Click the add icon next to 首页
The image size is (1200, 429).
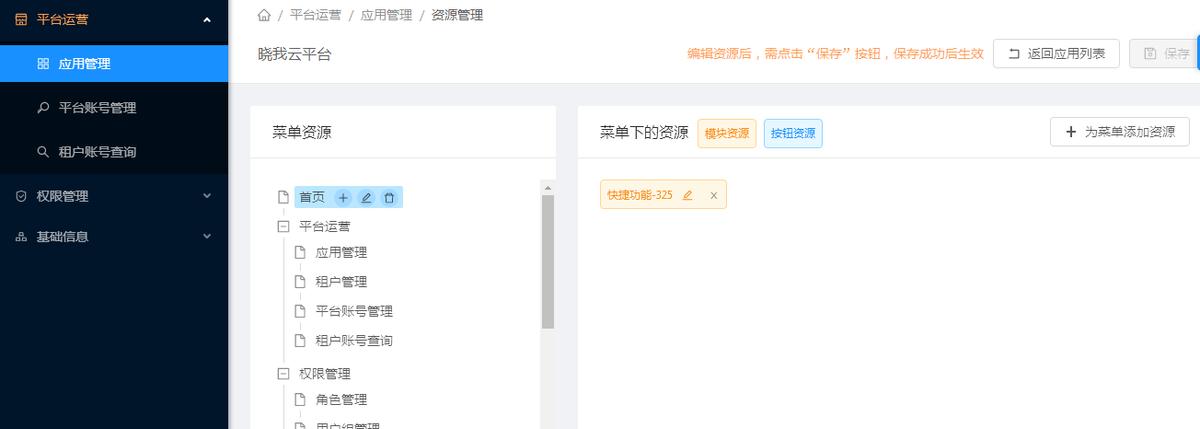343,198
